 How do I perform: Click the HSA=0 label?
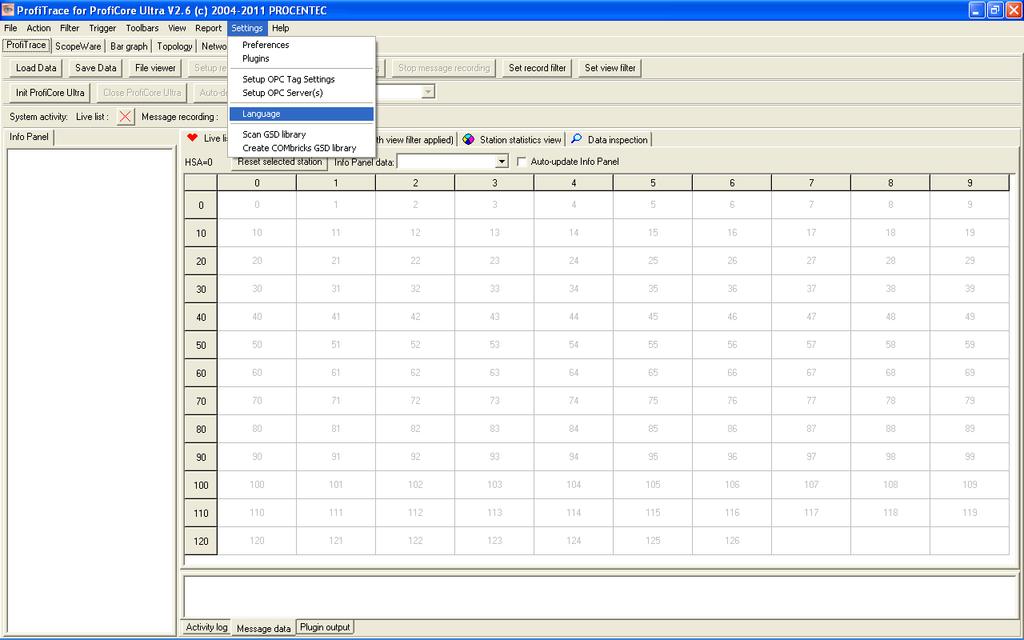(x=199, y=162)
